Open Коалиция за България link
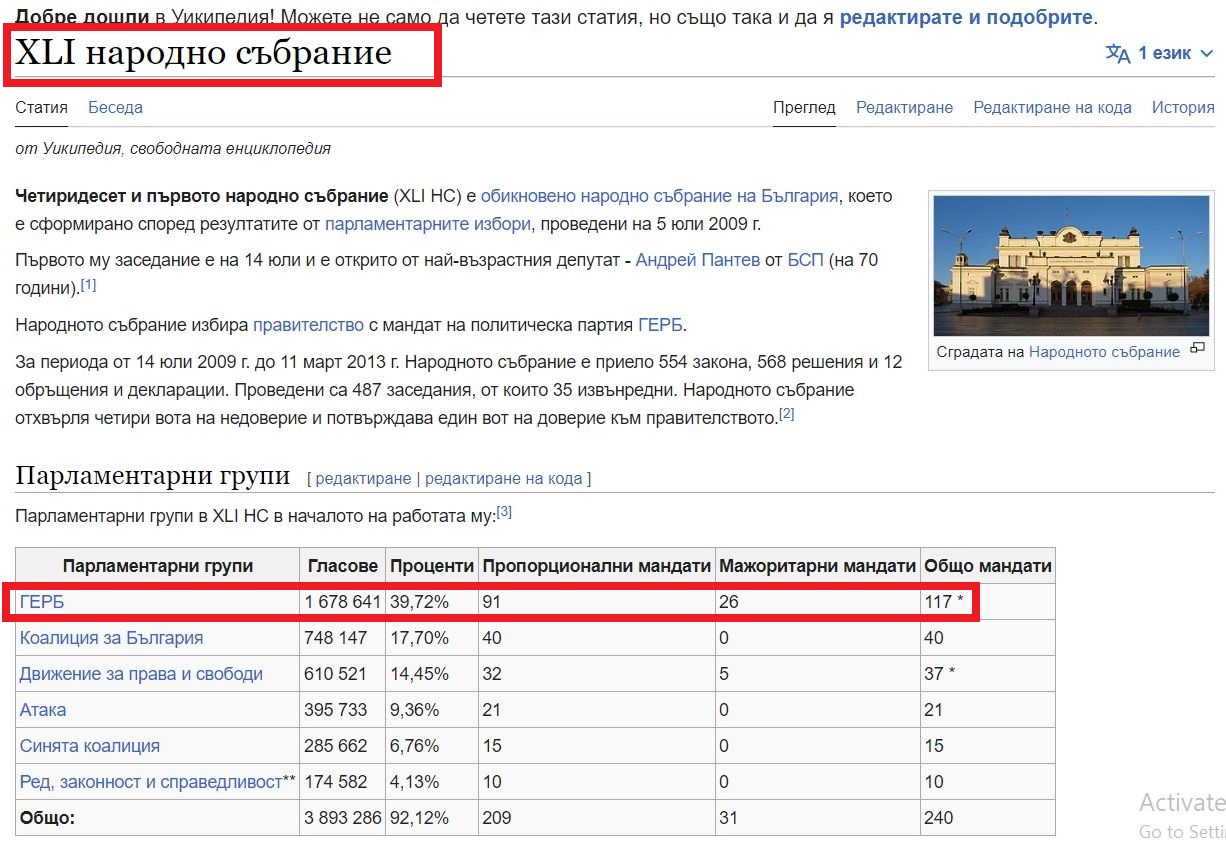This screenshot has width=1226, height=842. tap(111, 638)
